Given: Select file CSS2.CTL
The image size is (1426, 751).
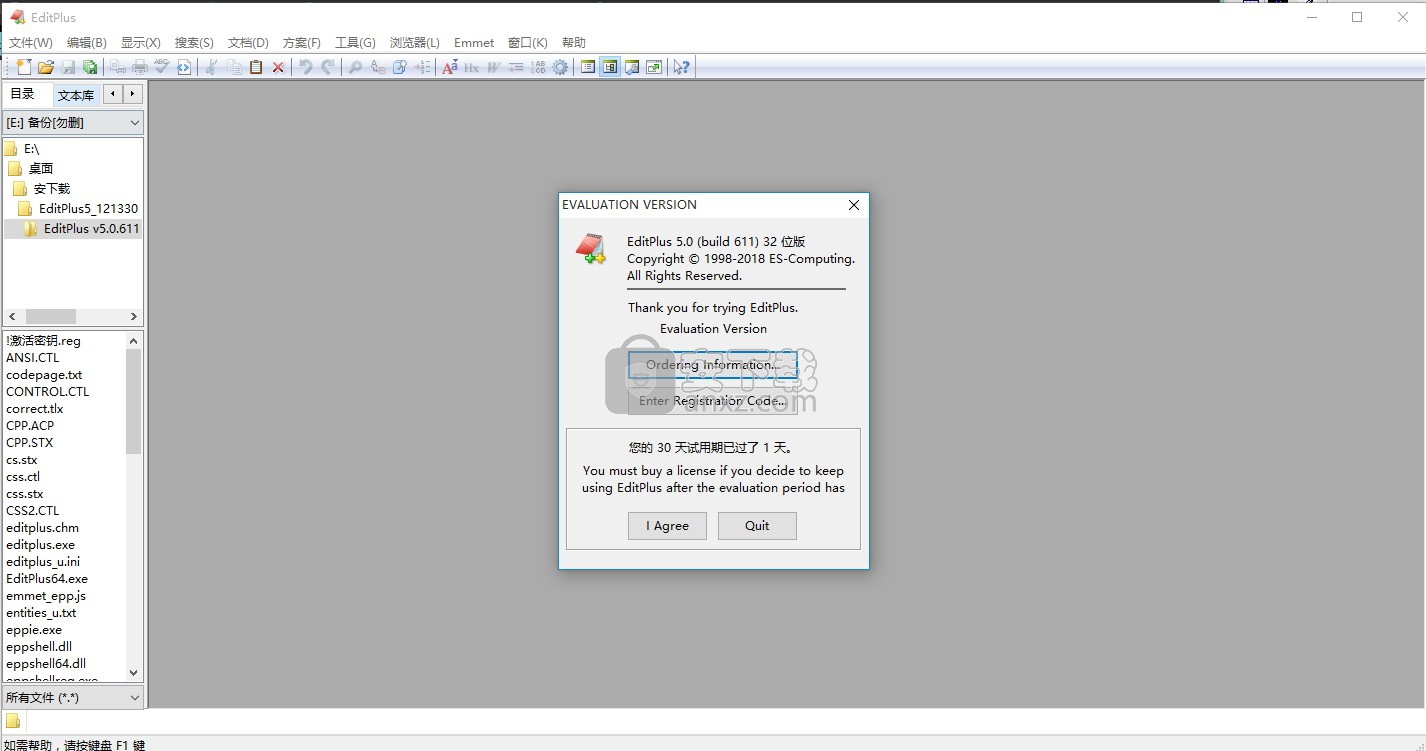Looking at the screenshot, I should [33, 511].
